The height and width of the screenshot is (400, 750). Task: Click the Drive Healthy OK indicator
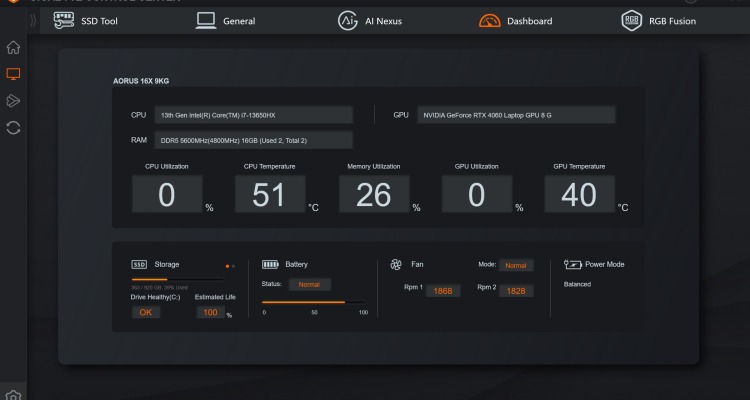click(x=146, y=312)
